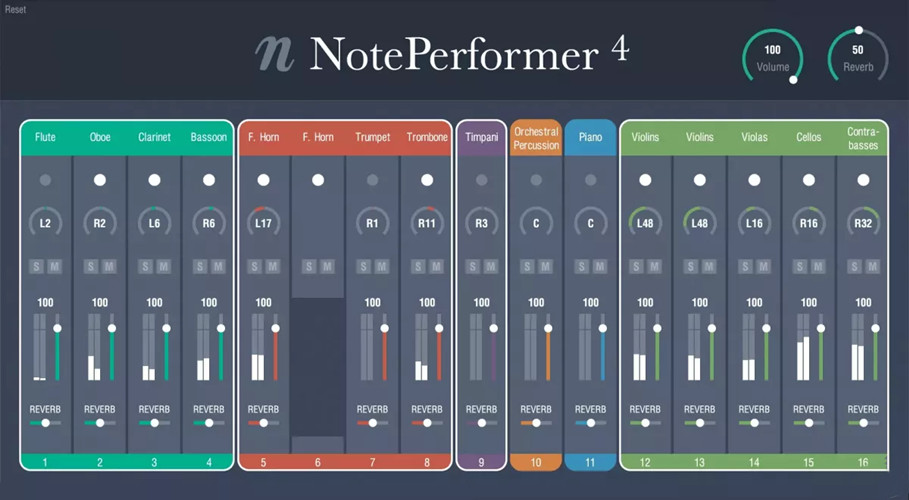Click the Violas L16 pan knob

[x=754, y=223]
